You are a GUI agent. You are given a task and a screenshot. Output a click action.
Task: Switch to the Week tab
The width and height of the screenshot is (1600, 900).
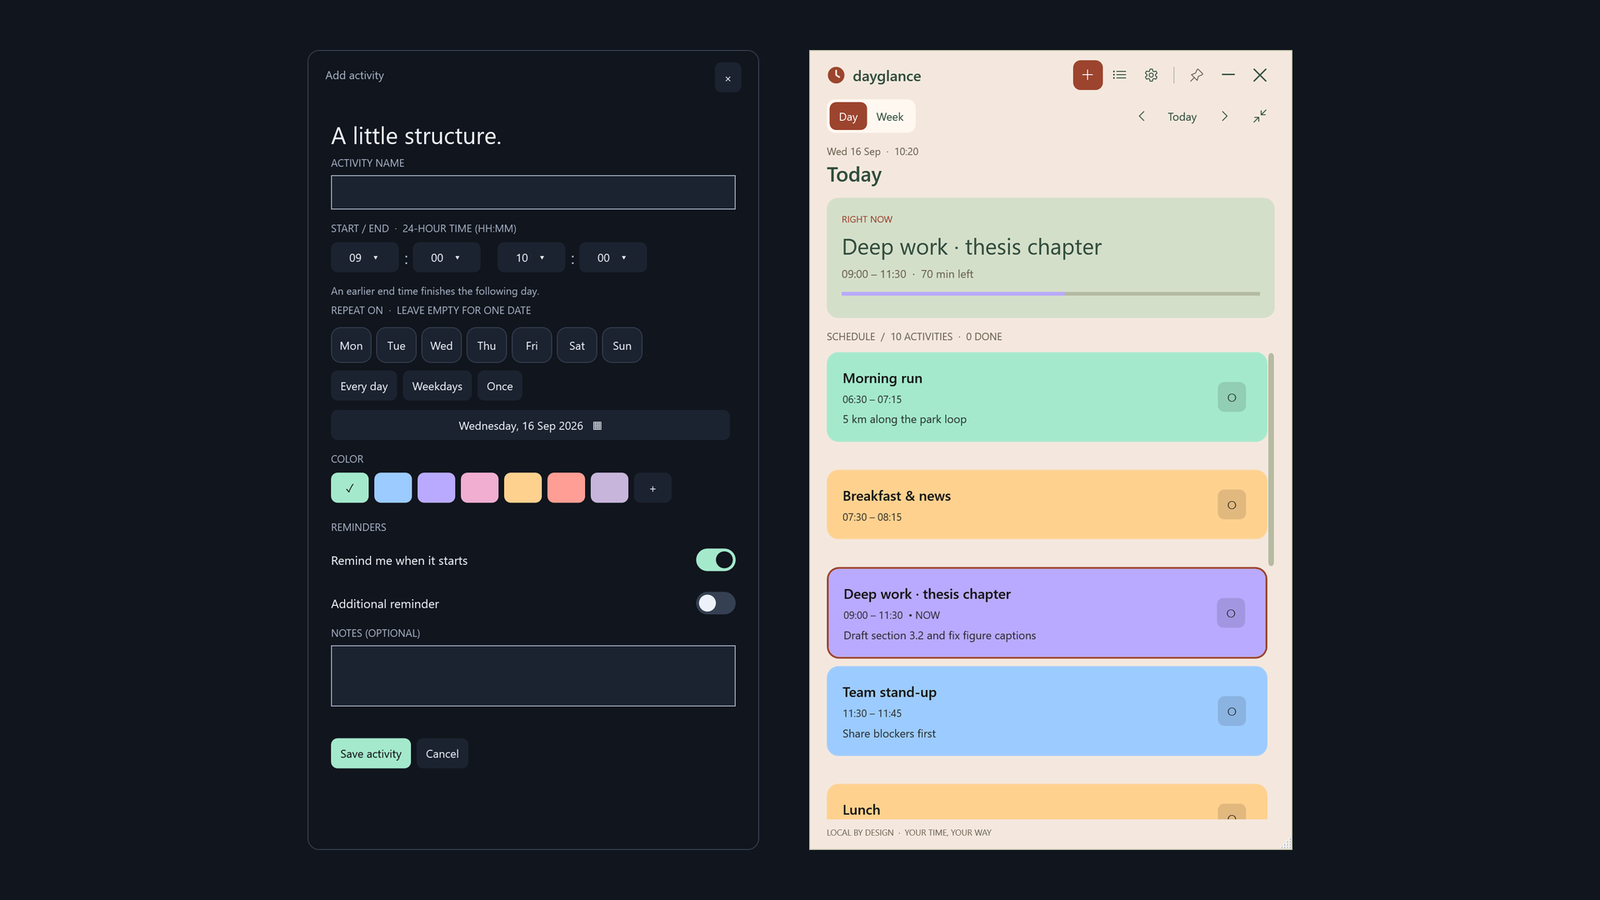(890, 116)
